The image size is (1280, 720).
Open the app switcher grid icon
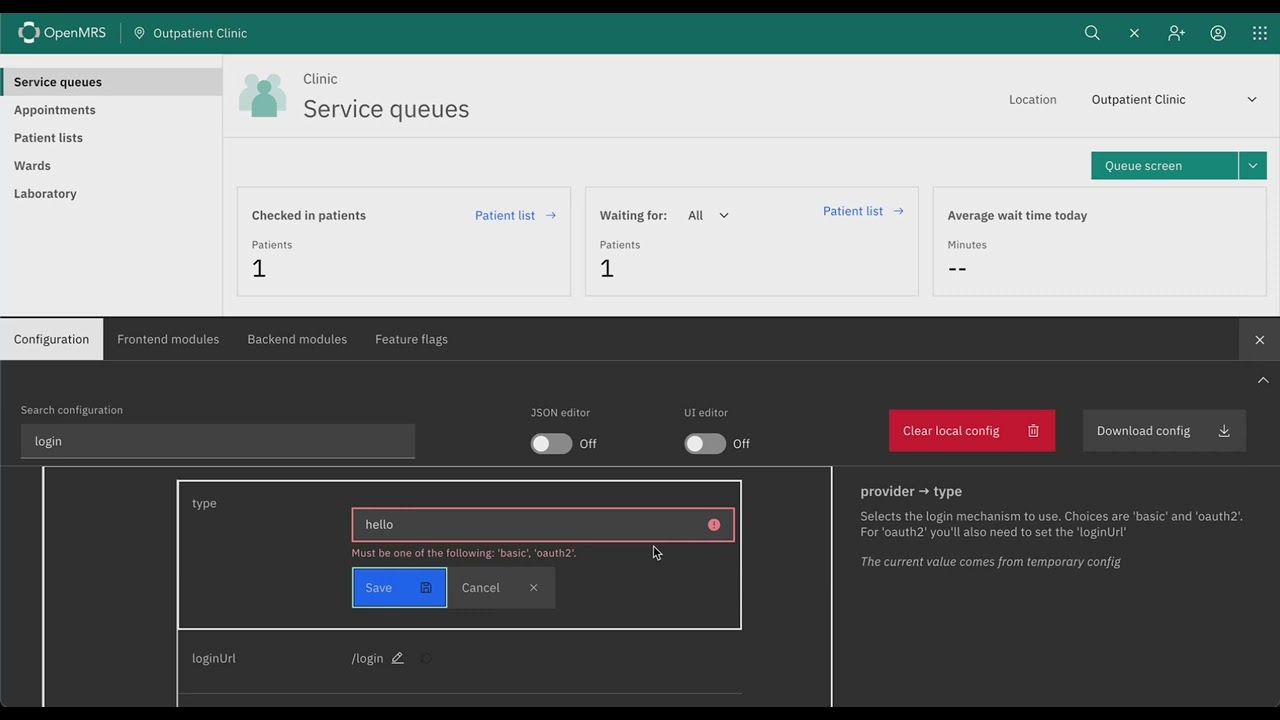click(1260, 33)
